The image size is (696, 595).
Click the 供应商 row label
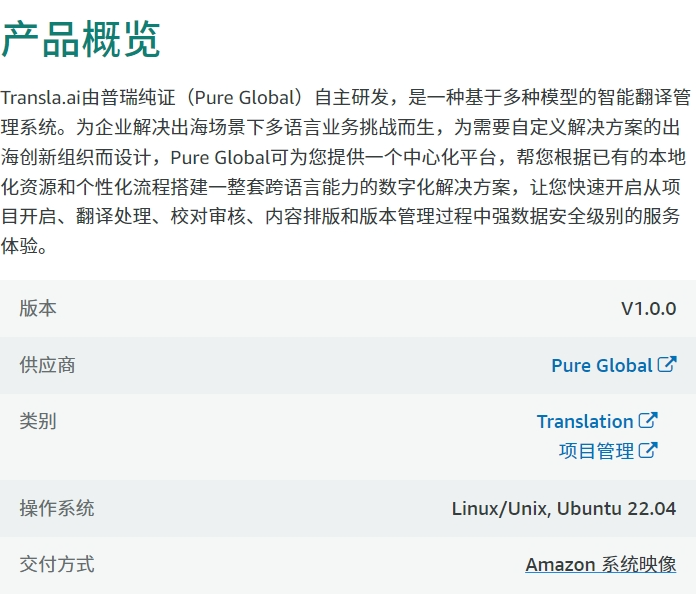tap(47, 365)
